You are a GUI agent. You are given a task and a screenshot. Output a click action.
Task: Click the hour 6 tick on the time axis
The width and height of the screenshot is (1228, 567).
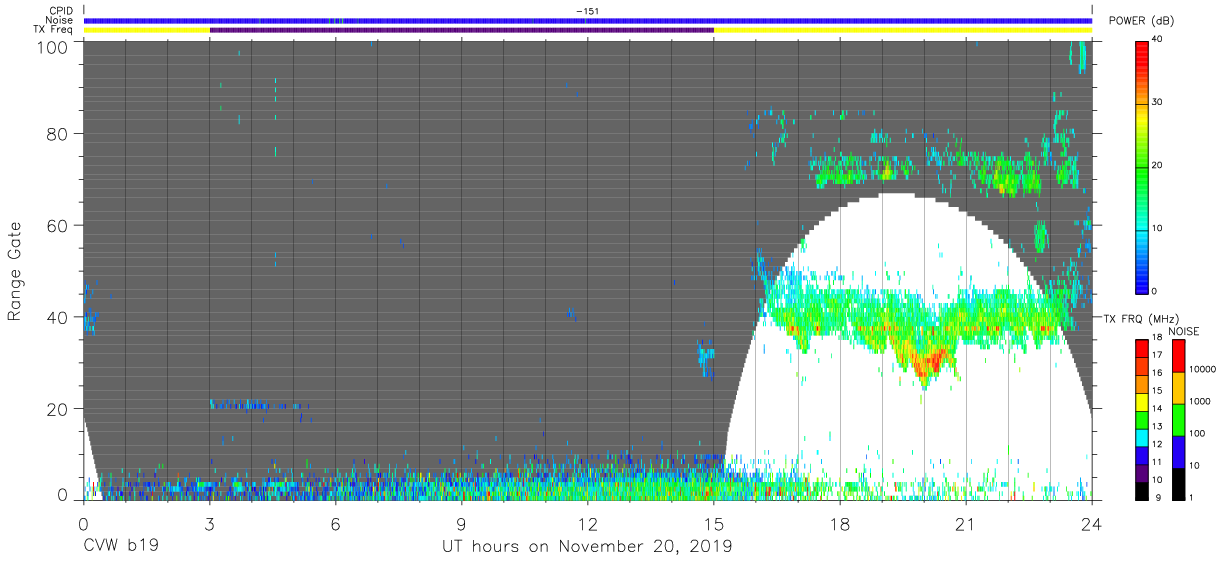point(335,522)
